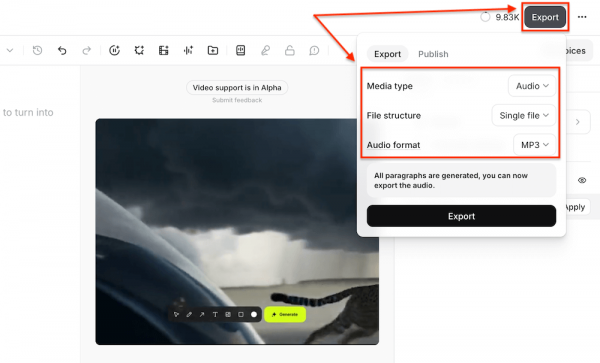The width and height of the screenshot is (600, 363).
Task: Select the pencil draw tool on video
Action: click(x=189, y=314)
